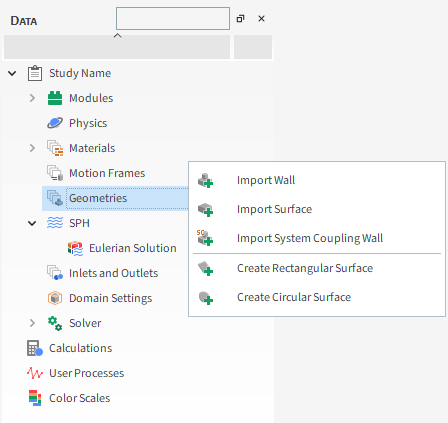Expand the Solver node

tap(32, 323)
